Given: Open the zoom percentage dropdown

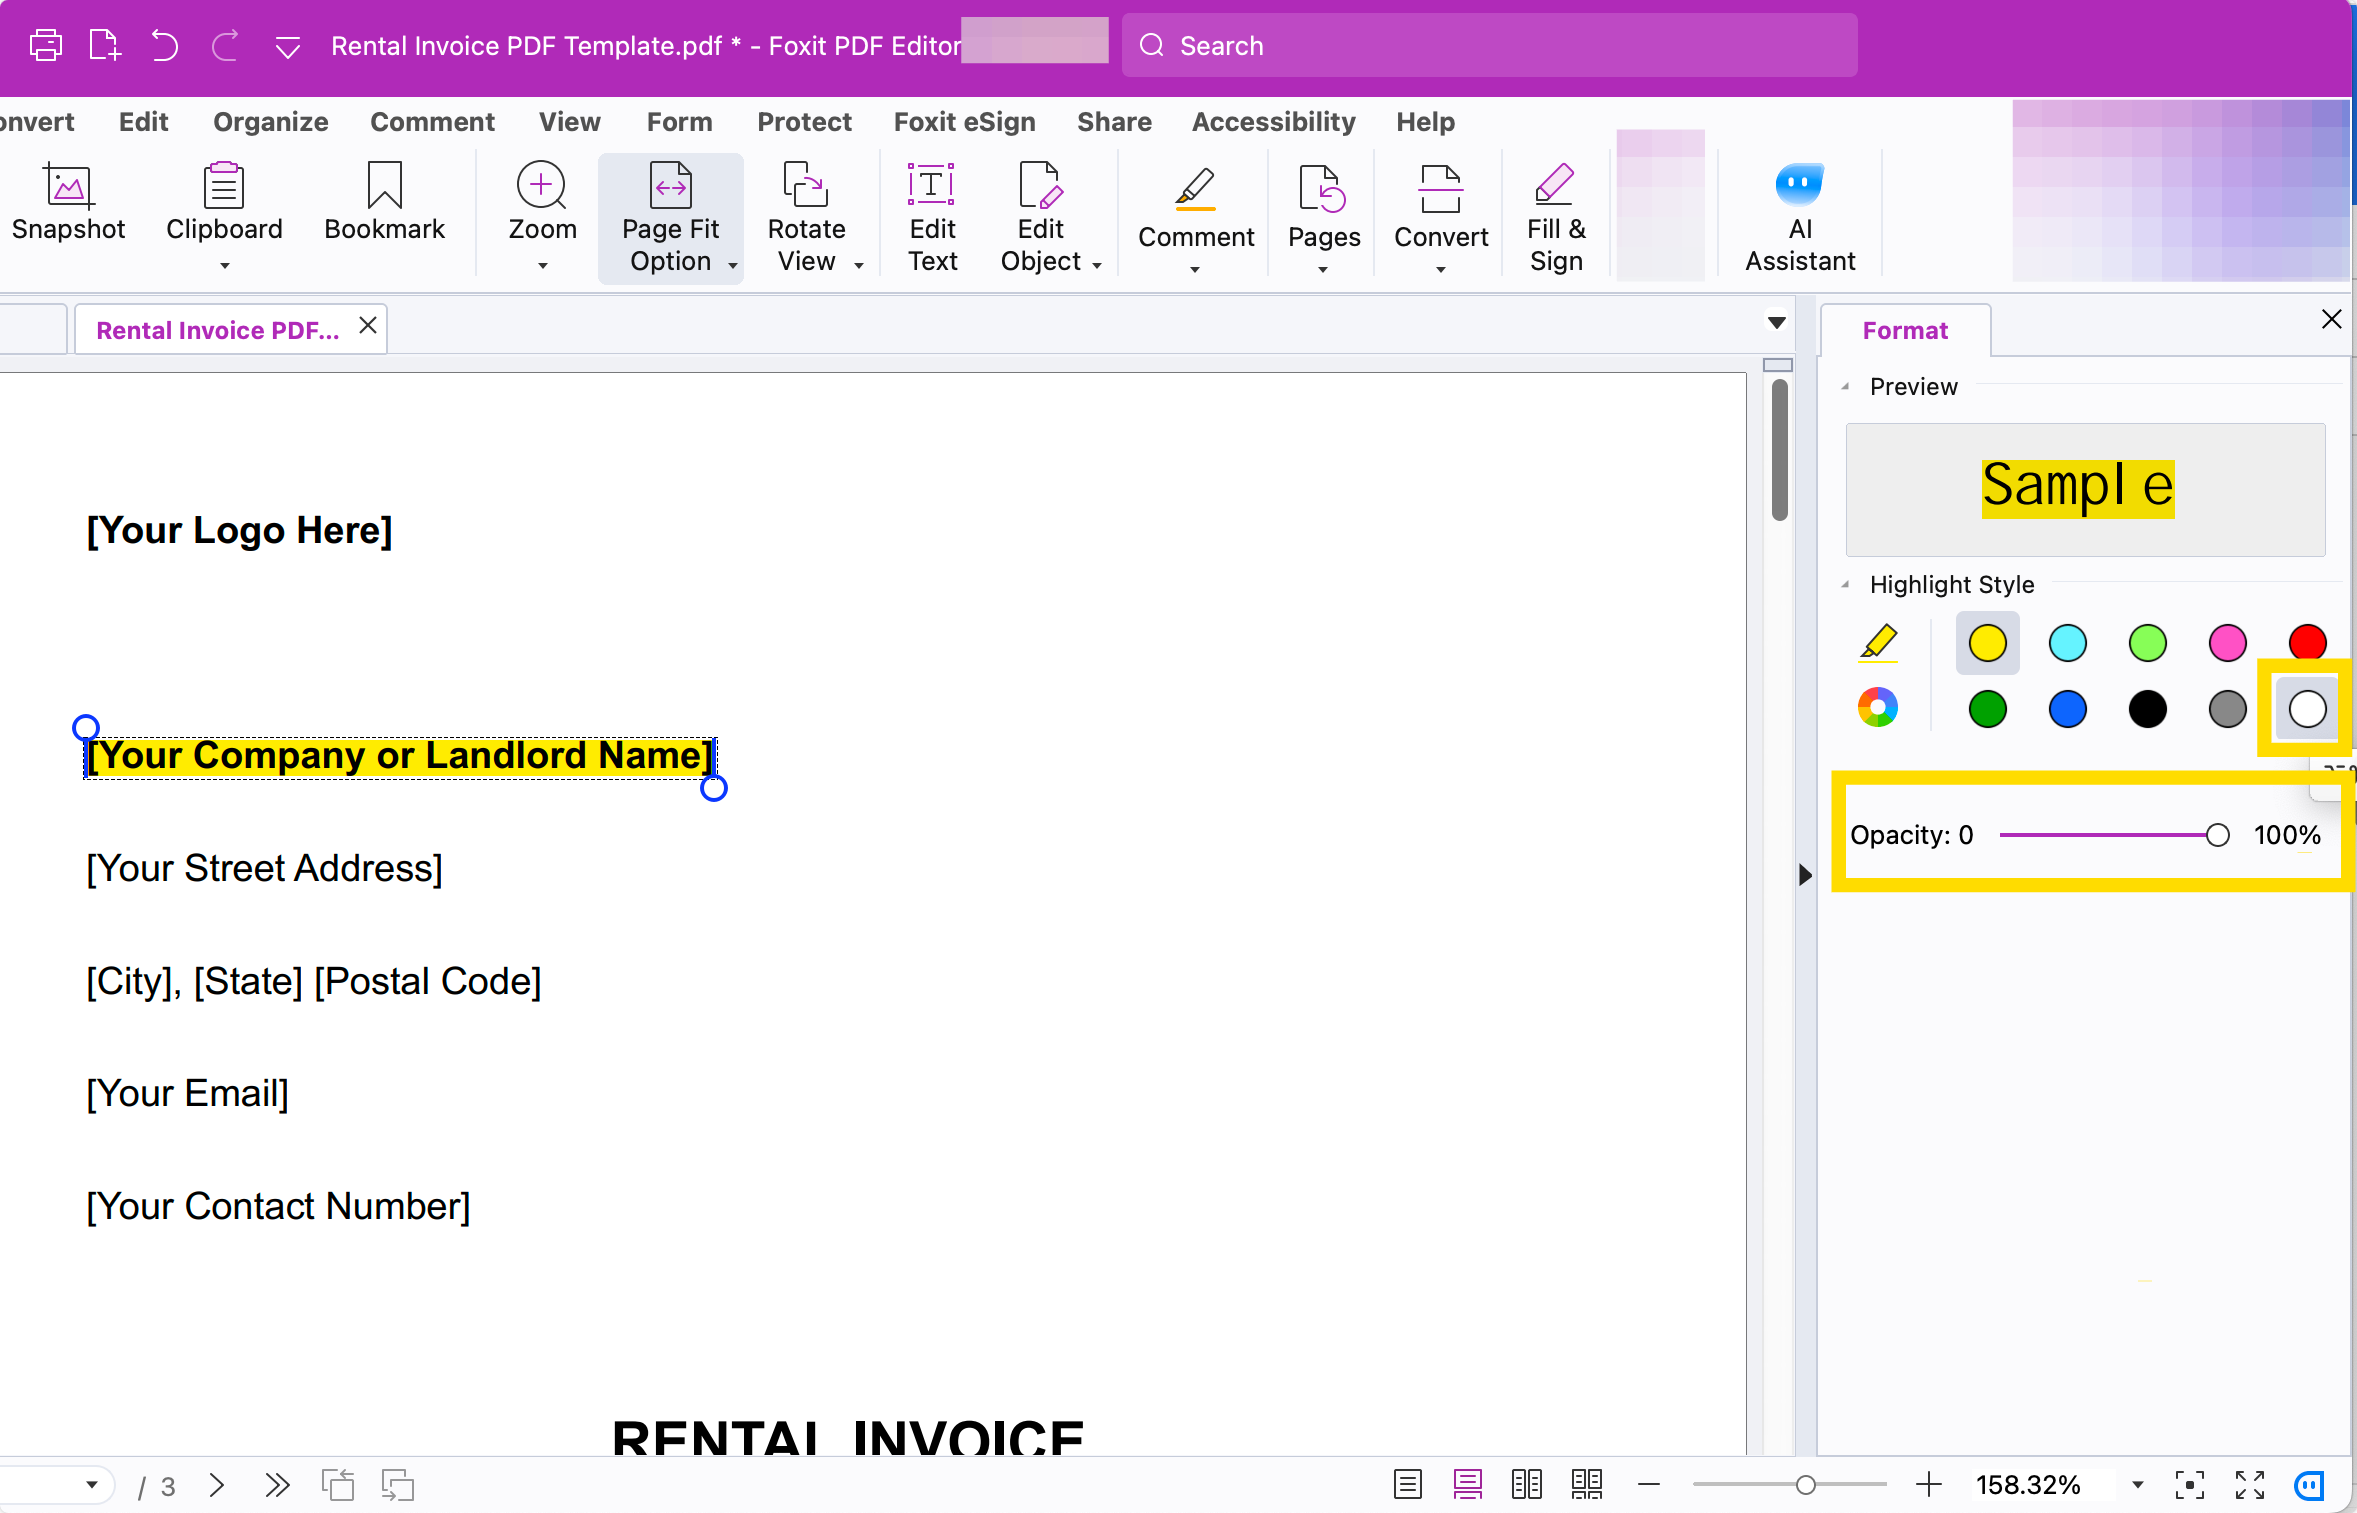Looking at the screenshot, I should pos(2137,1486).
